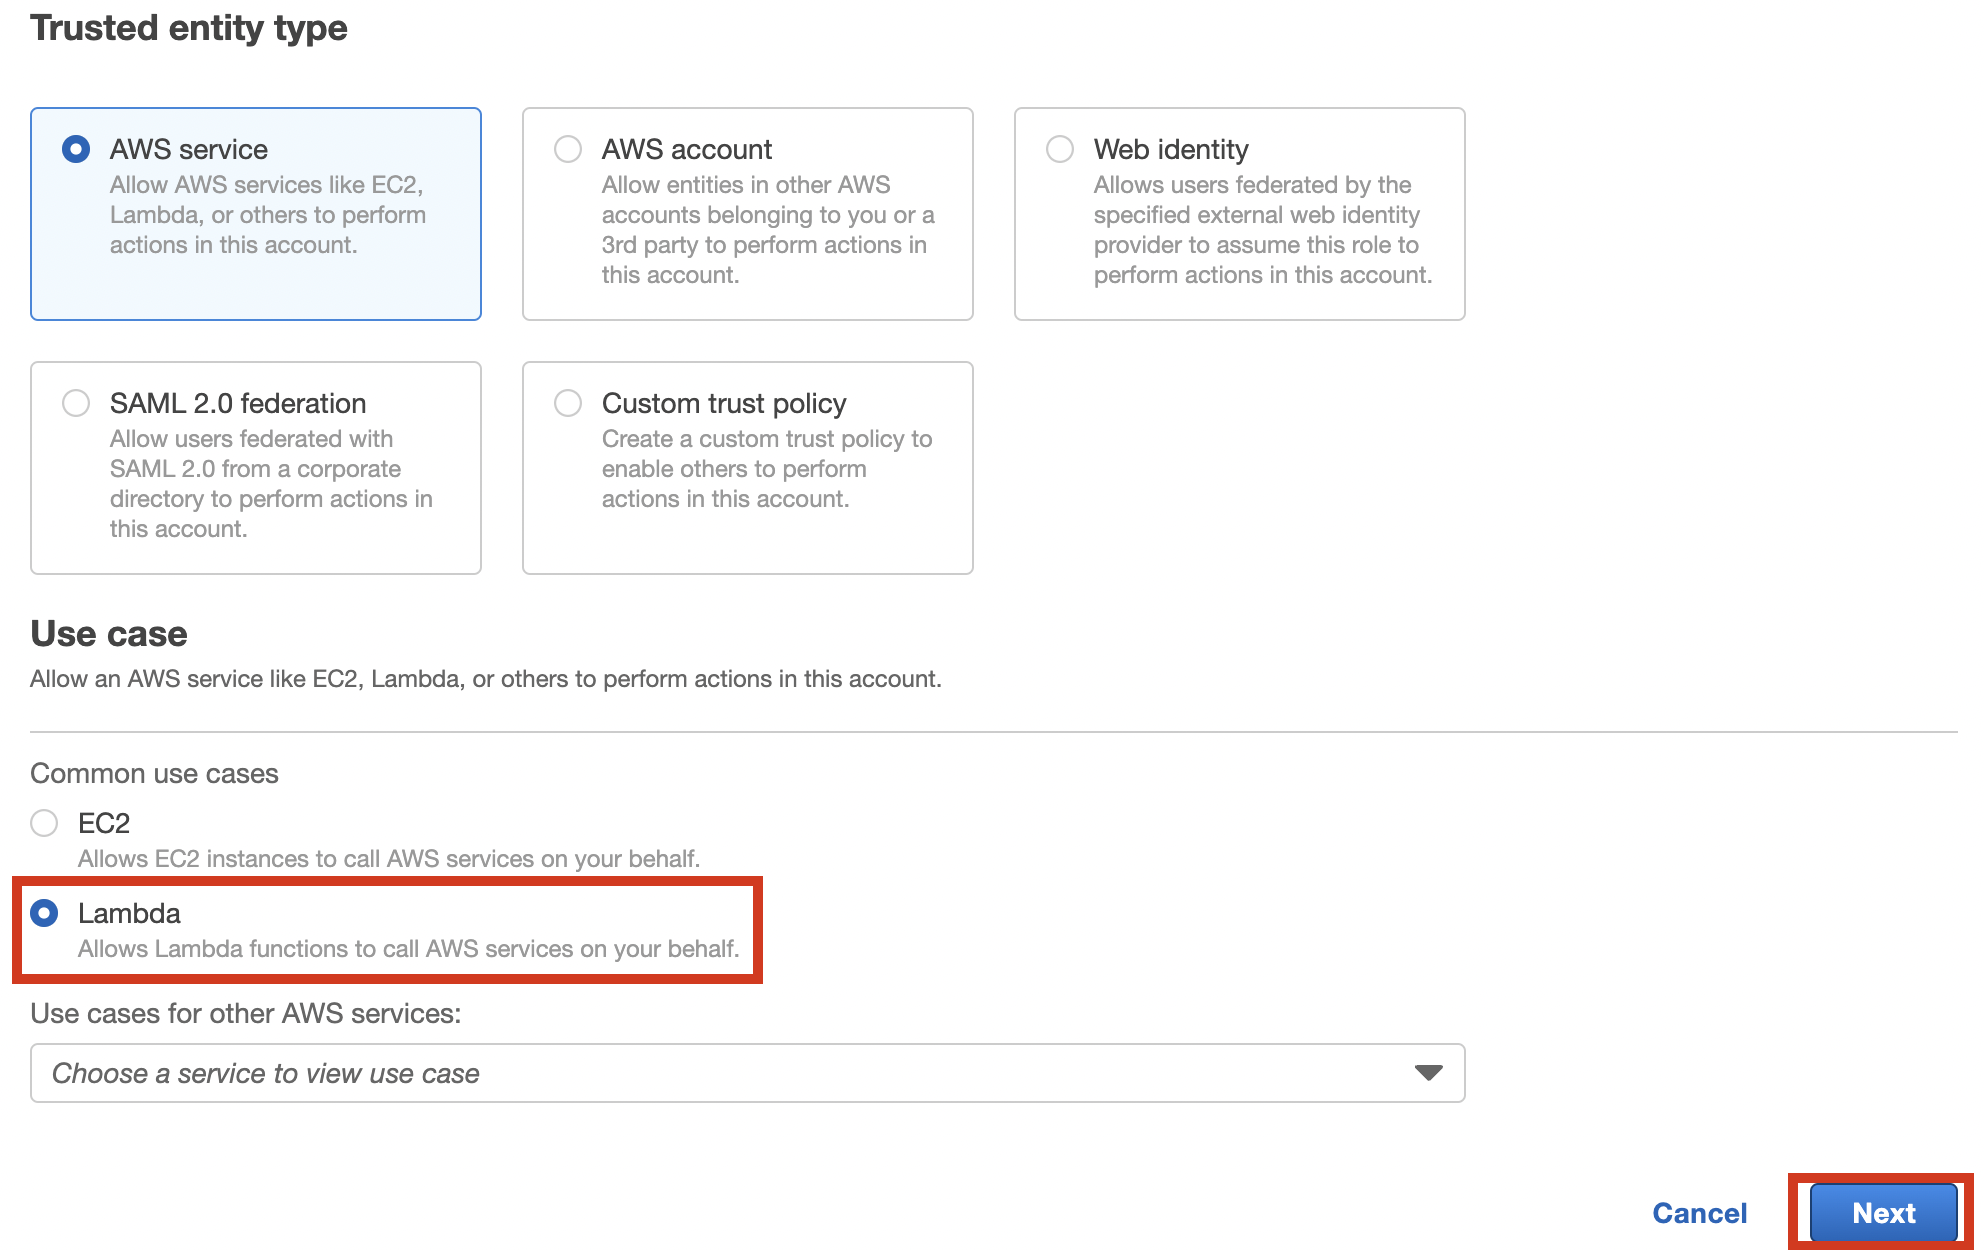Click the 'Allow users federated with SAML 2.0' description
Viewport: 1984px width, 1250px height.
(271, 484)
